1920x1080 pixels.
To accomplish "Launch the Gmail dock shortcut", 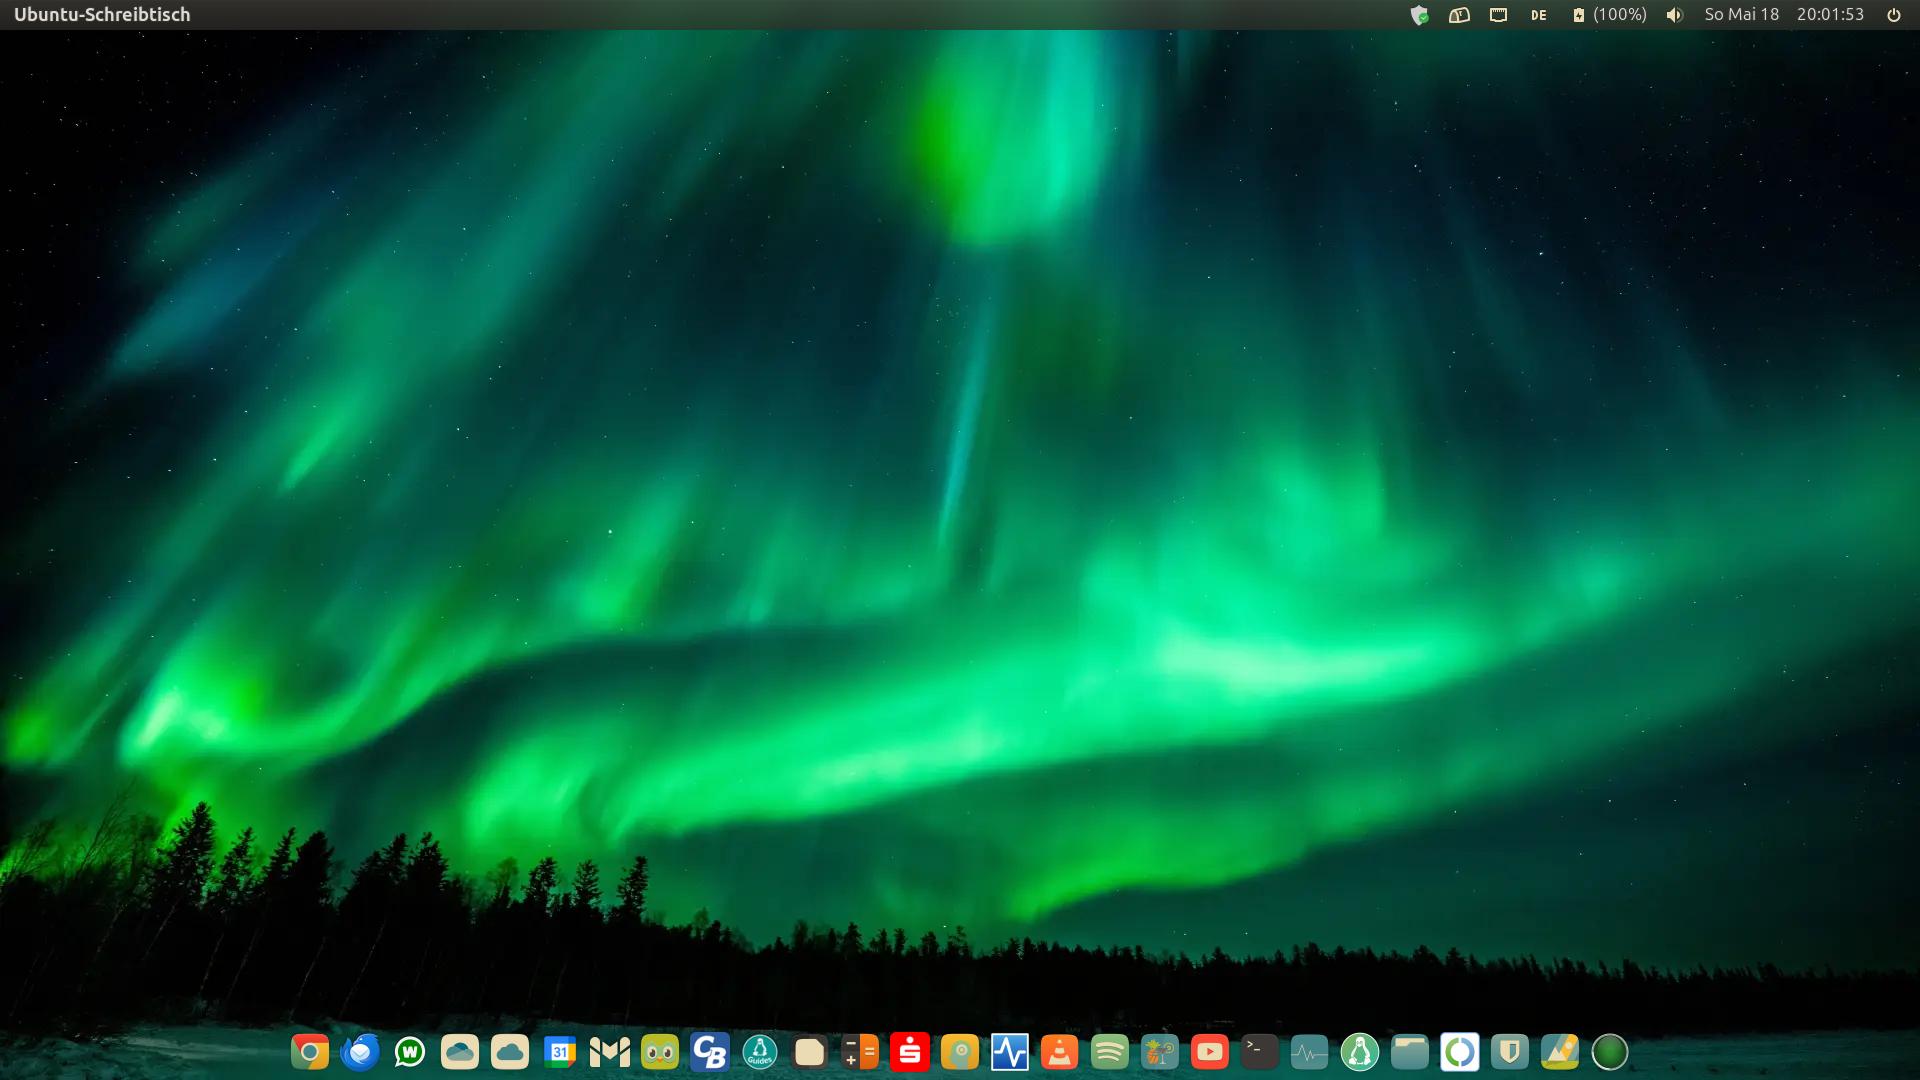I will 610,1052.
